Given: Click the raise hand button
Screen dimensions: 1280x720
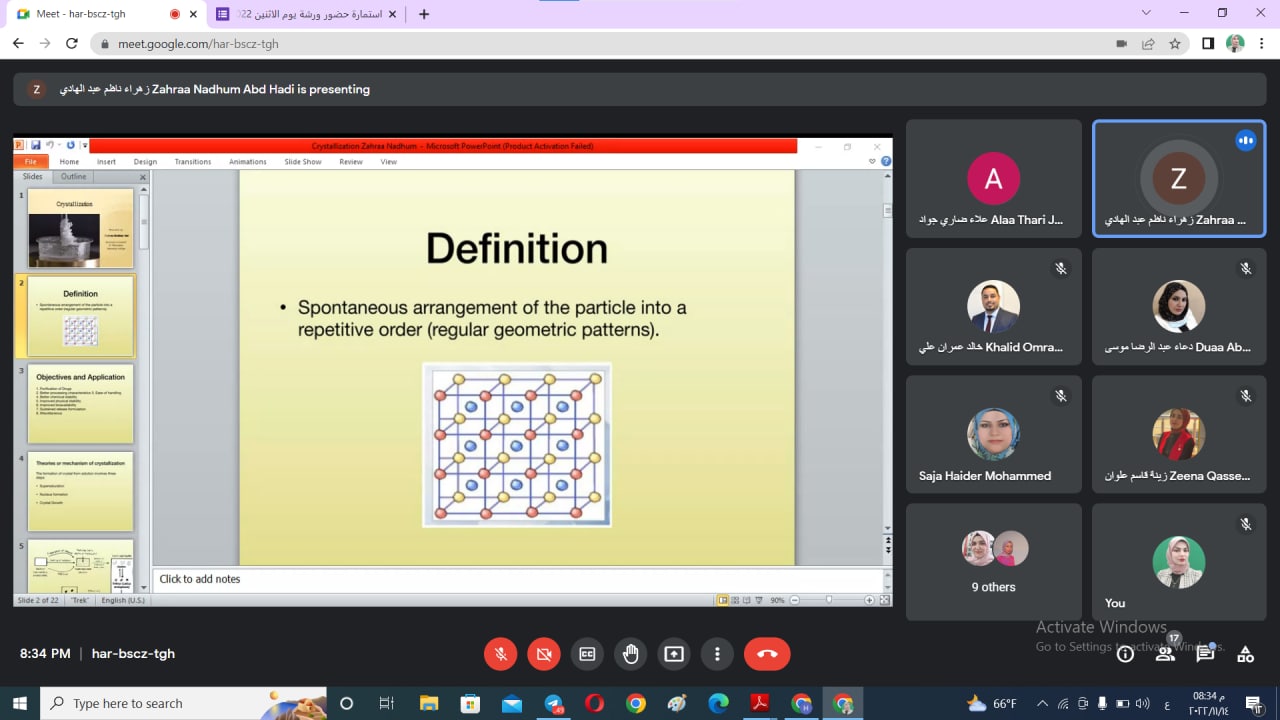Looking at the screenshot, I should coord(630,654).
